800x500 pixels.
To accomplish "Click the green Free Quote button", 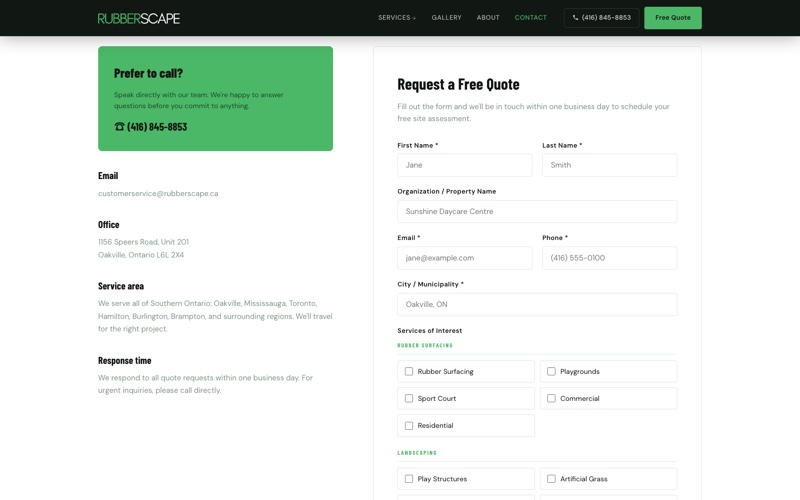I will [x=672, y=18].
